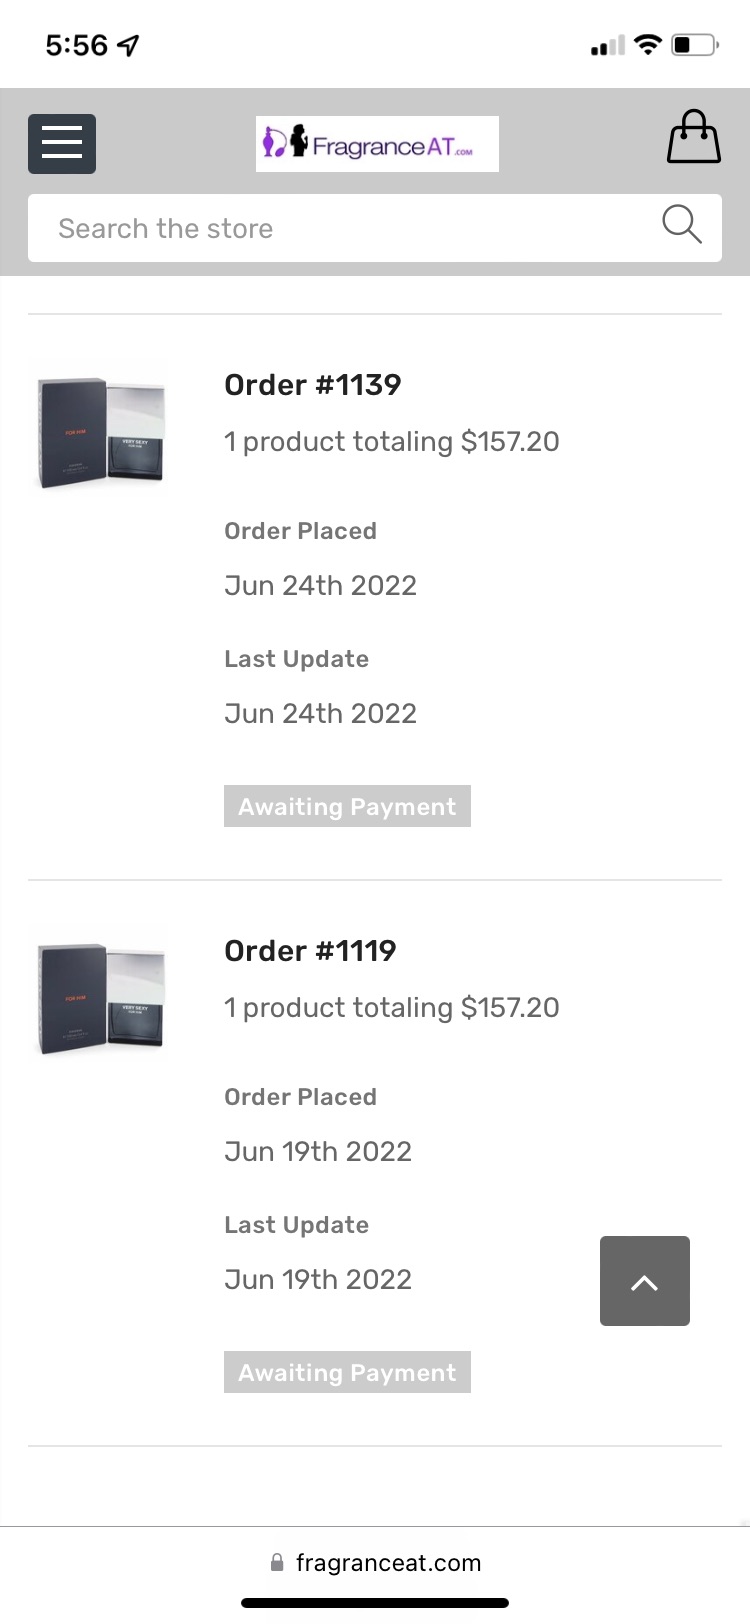Viewport: 750px width, 1624px height.
Task: Open Order #1139 details
Action: pyautogui.click(x=313, y=385)
